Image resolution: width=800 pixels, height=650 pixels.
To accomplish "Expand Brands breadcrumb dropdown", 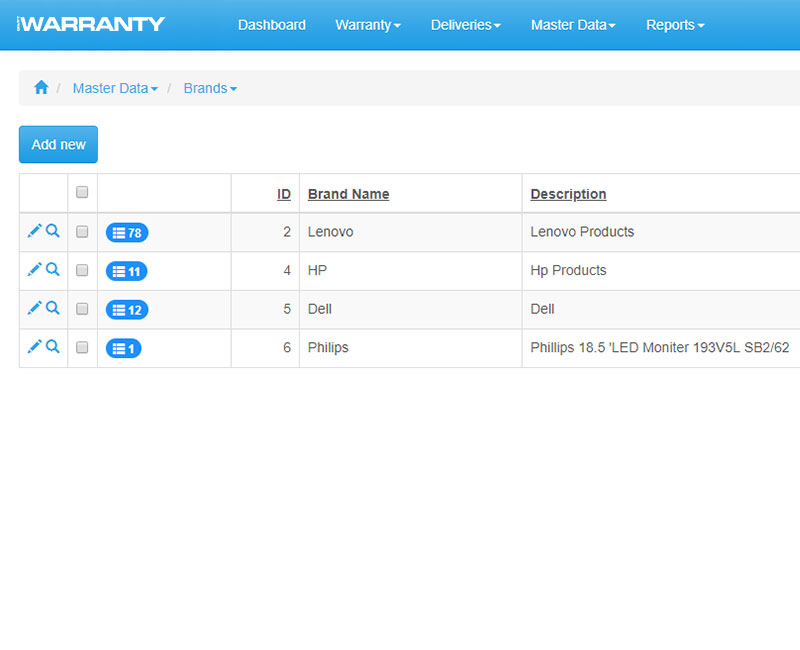I will coord(210,88).
